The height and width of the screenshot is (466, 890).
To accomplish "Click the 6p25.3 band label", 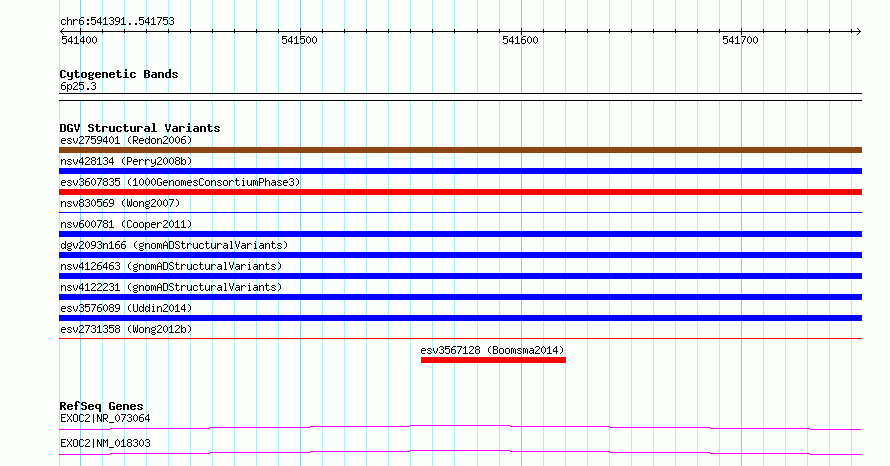I will click(x=78, y=86).
